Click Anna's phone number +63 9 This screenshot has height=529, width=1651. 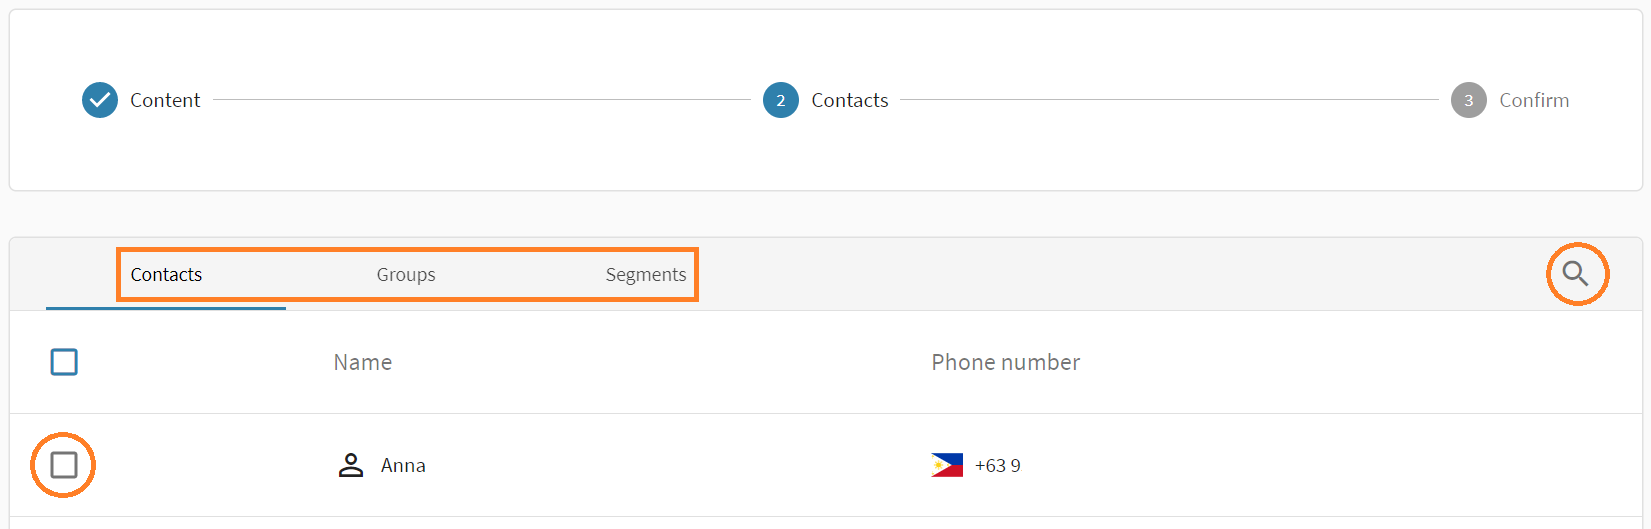tap(997, 465)
